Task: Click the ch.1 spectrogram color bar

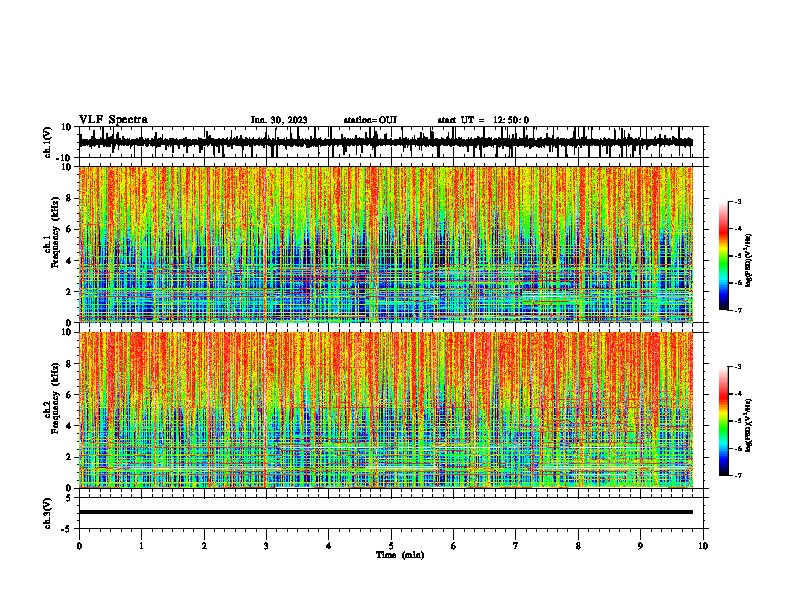Action: click(724, 256)
